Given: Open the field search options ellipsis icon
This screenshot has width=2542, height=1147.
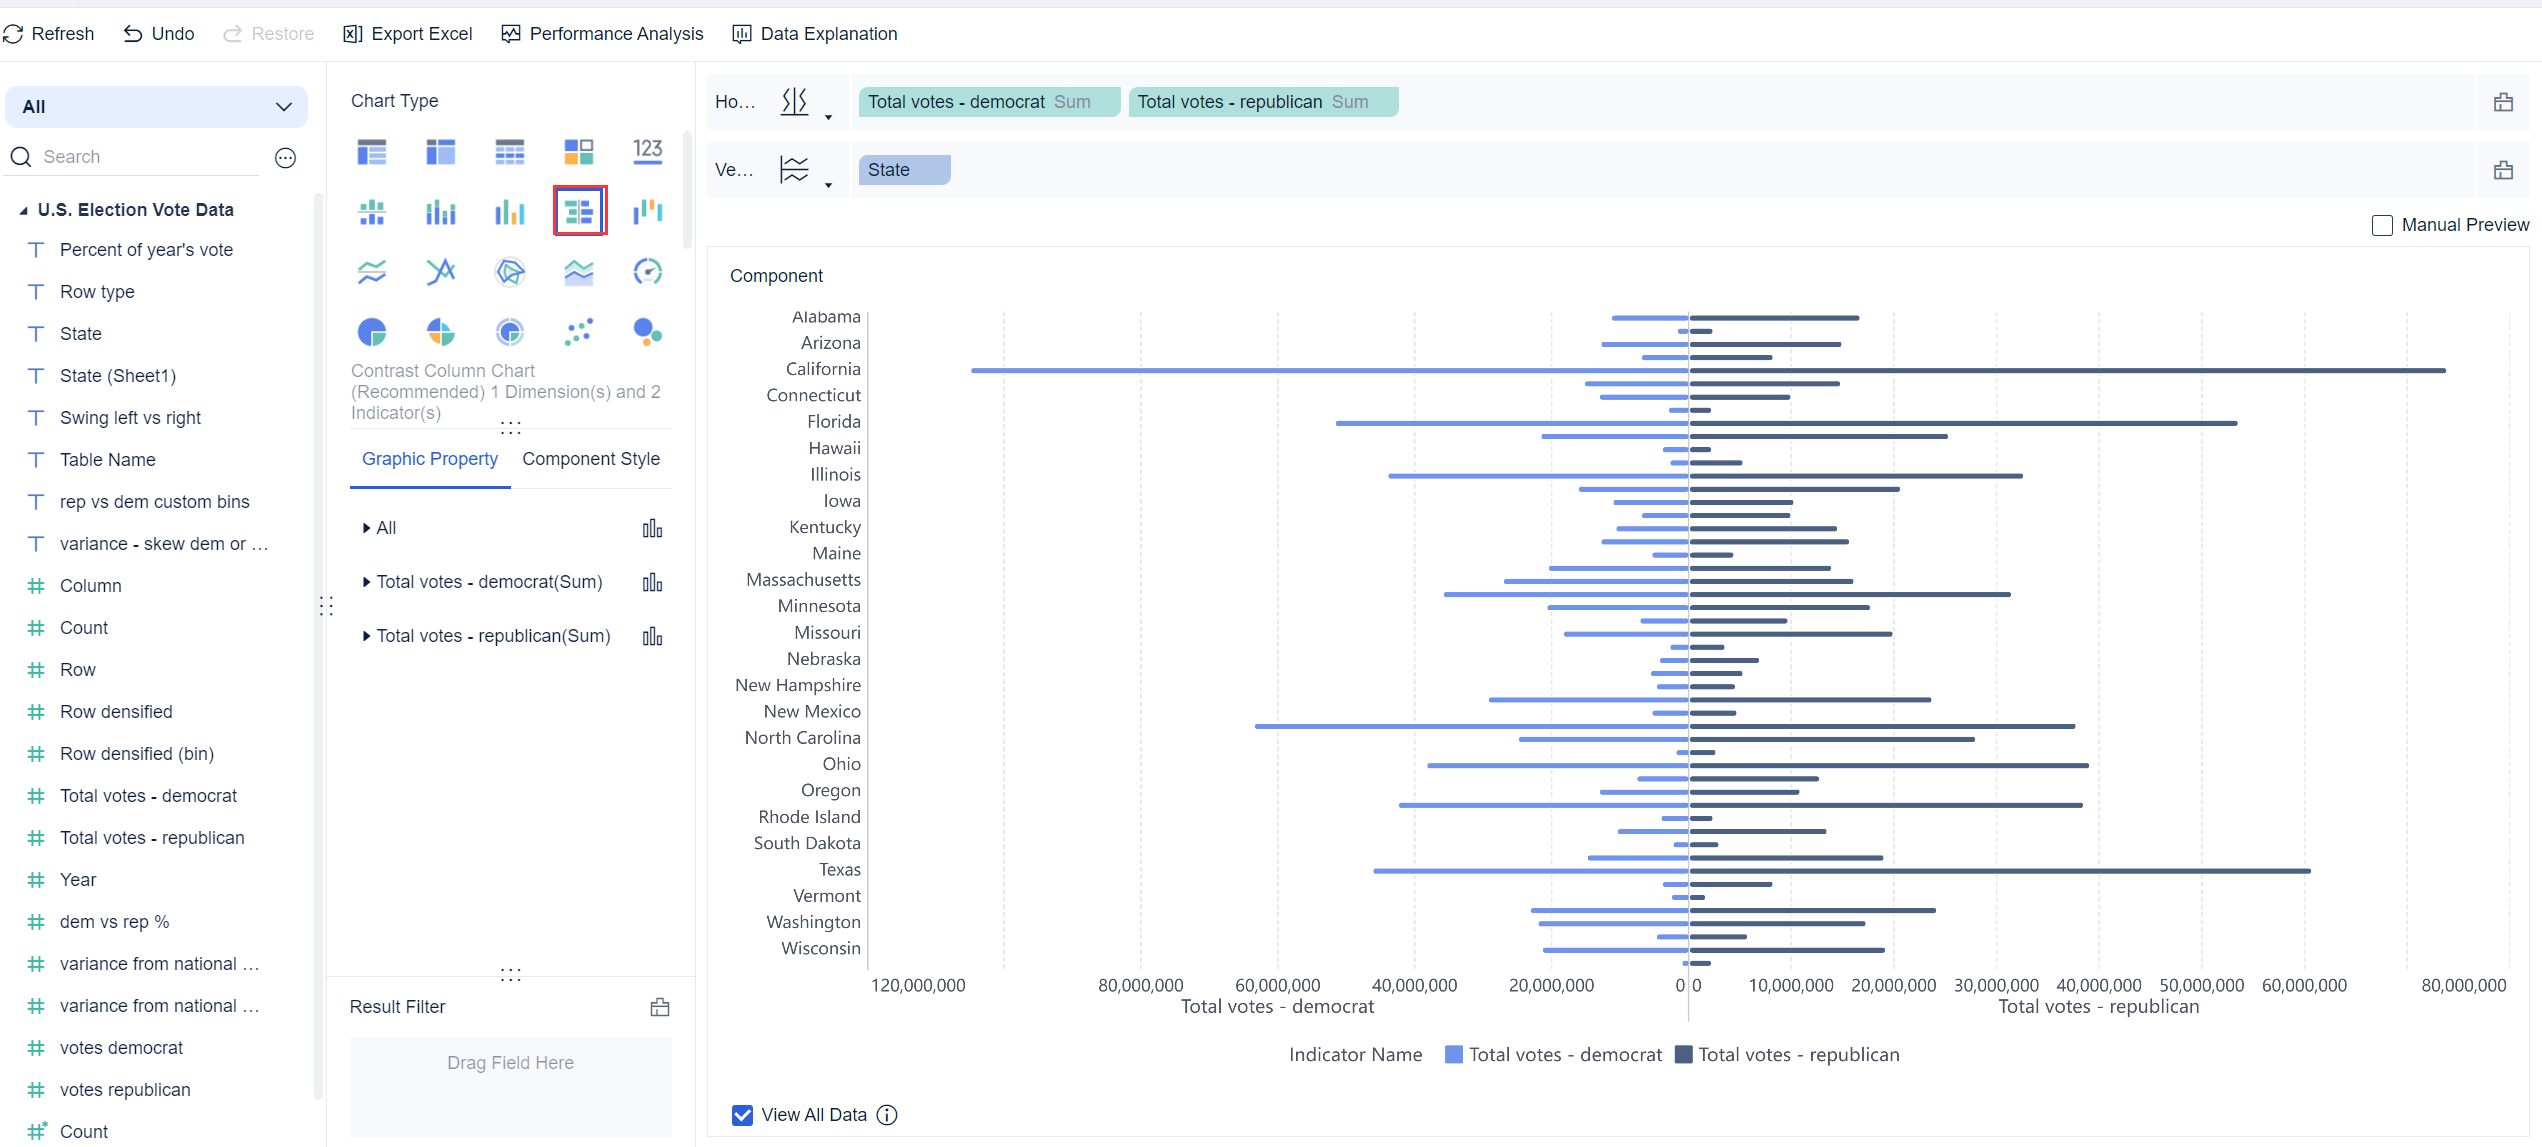Looking at the screenshot, I should coord(286,158).
